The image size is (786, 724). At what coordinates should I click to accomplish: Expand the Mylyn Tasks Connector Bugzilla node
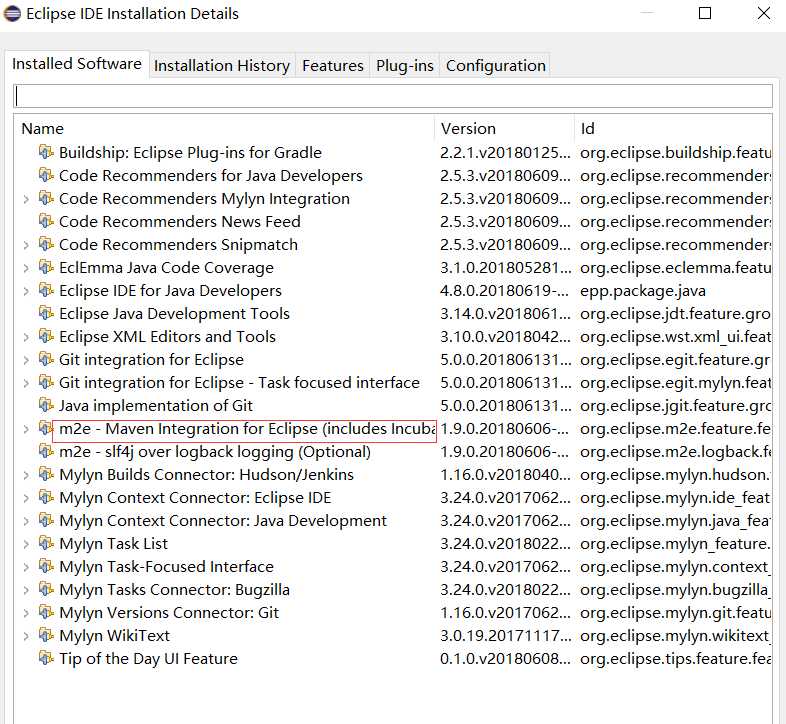26,590
